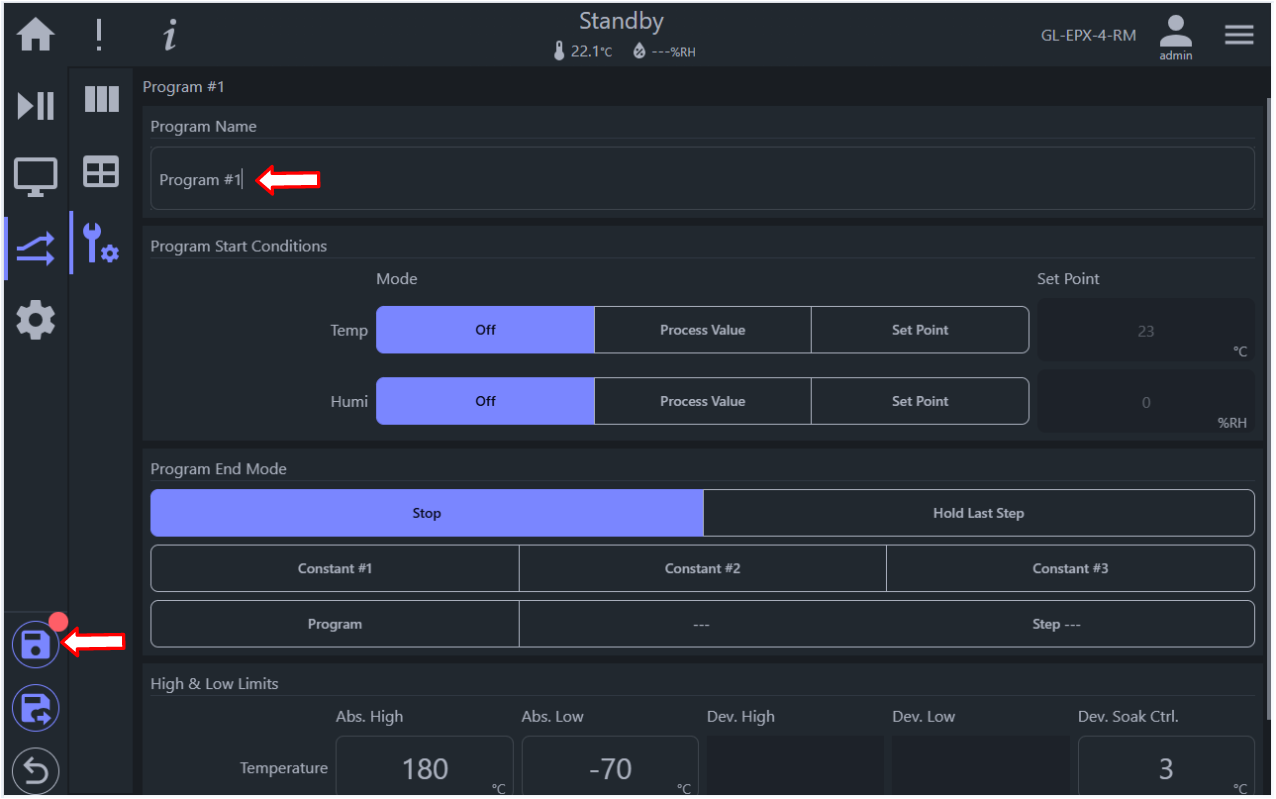Set Humi start mode to Process Value
Screen dimensions: 1276x799
pos(702,401)
